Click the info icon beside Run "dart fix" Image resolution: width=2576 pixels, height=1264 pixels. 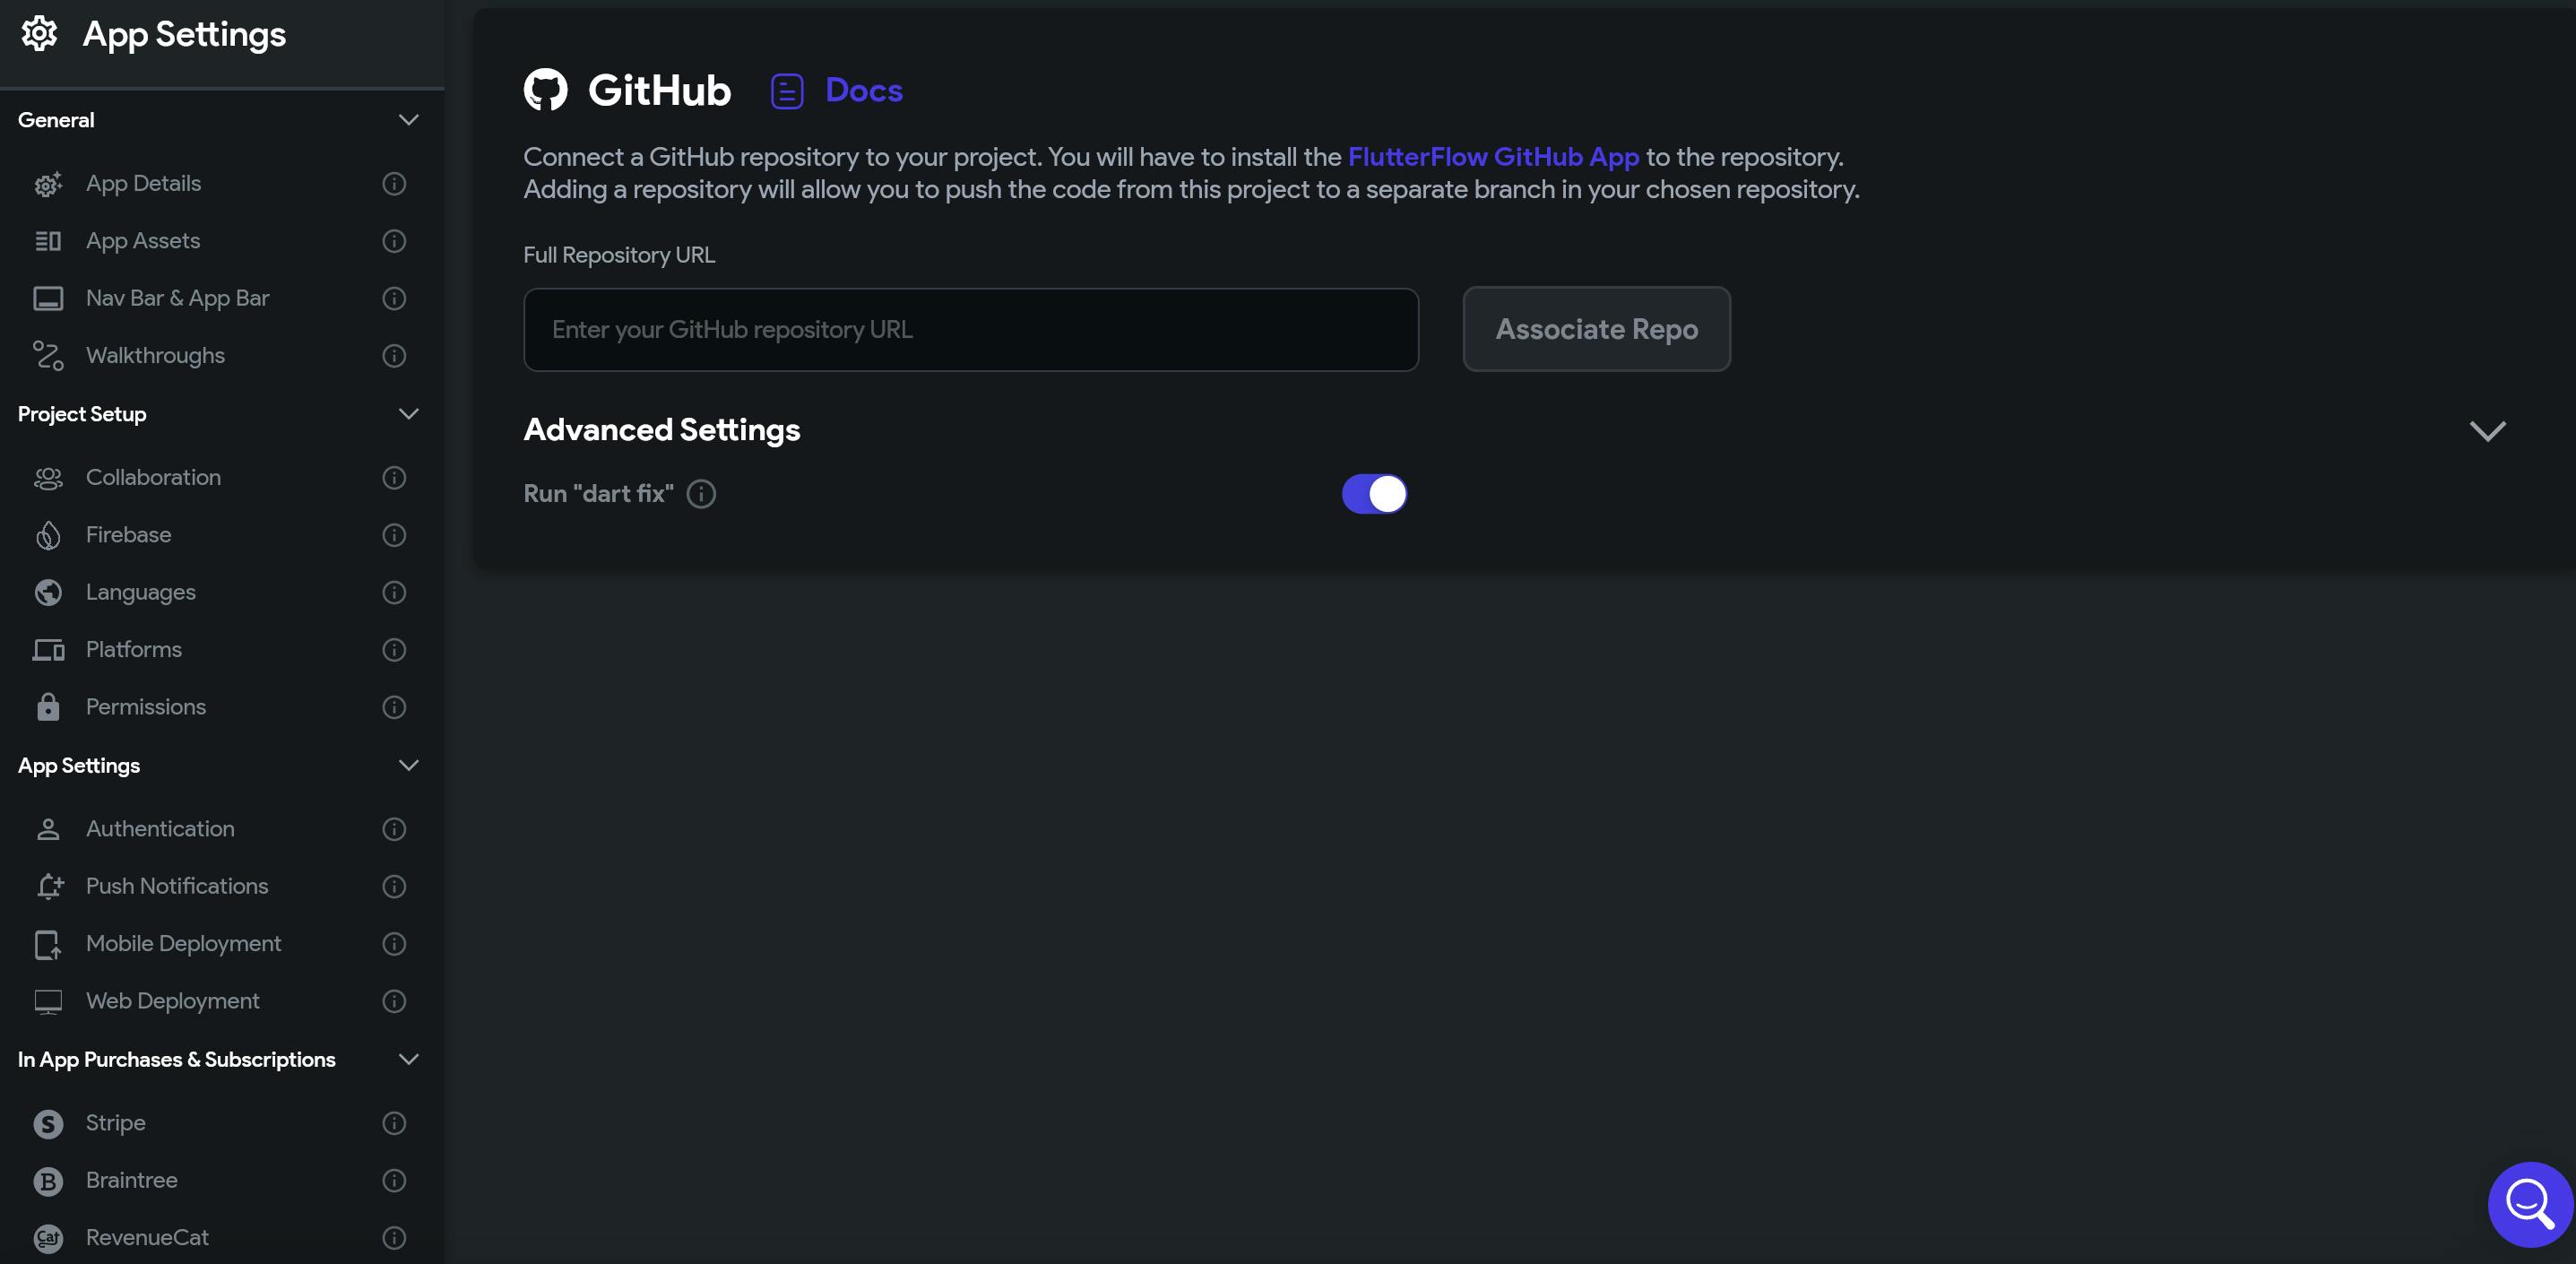click(701, 494)
